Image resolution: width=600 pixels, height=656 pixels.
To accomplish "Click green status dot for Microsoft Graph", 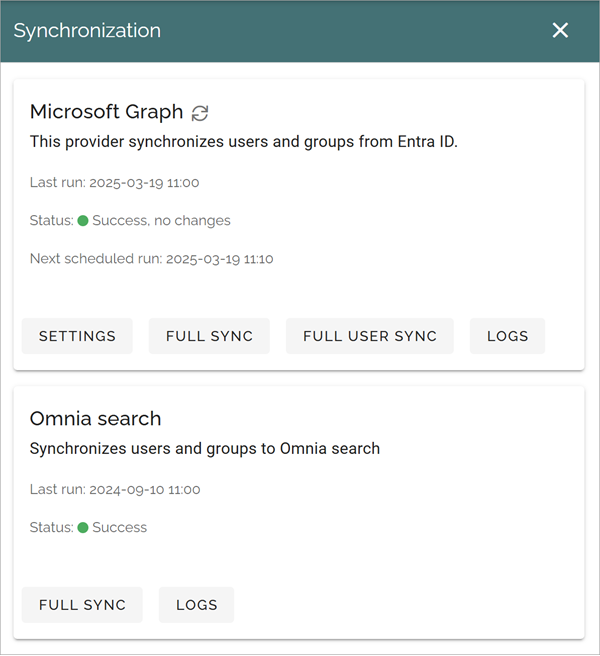I will coord(83,220).
